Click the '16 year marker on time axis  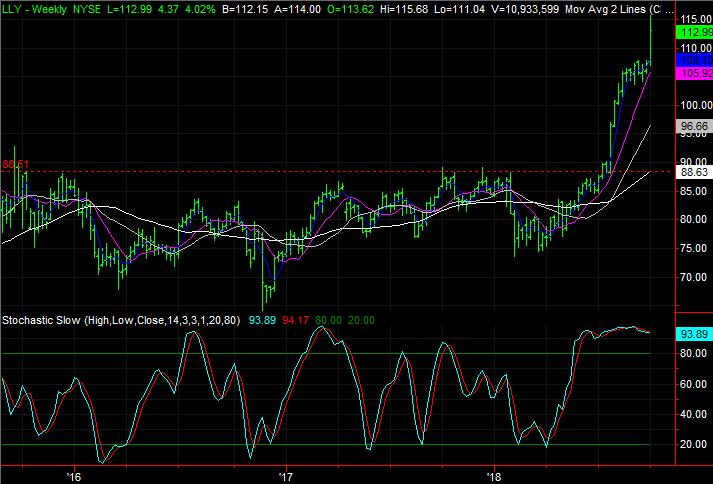[72, 475]
